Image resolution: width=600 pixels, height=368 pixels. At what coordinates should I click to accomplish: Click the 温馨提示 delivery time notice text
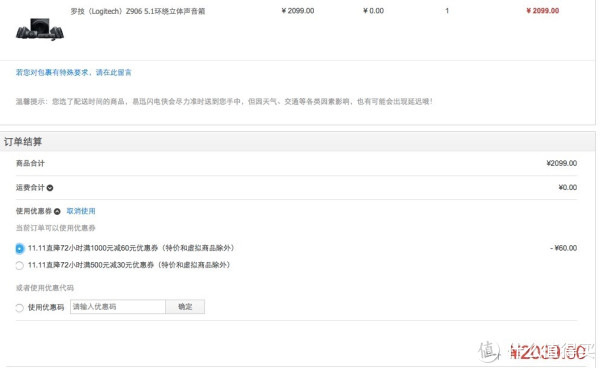coord(224,101)
